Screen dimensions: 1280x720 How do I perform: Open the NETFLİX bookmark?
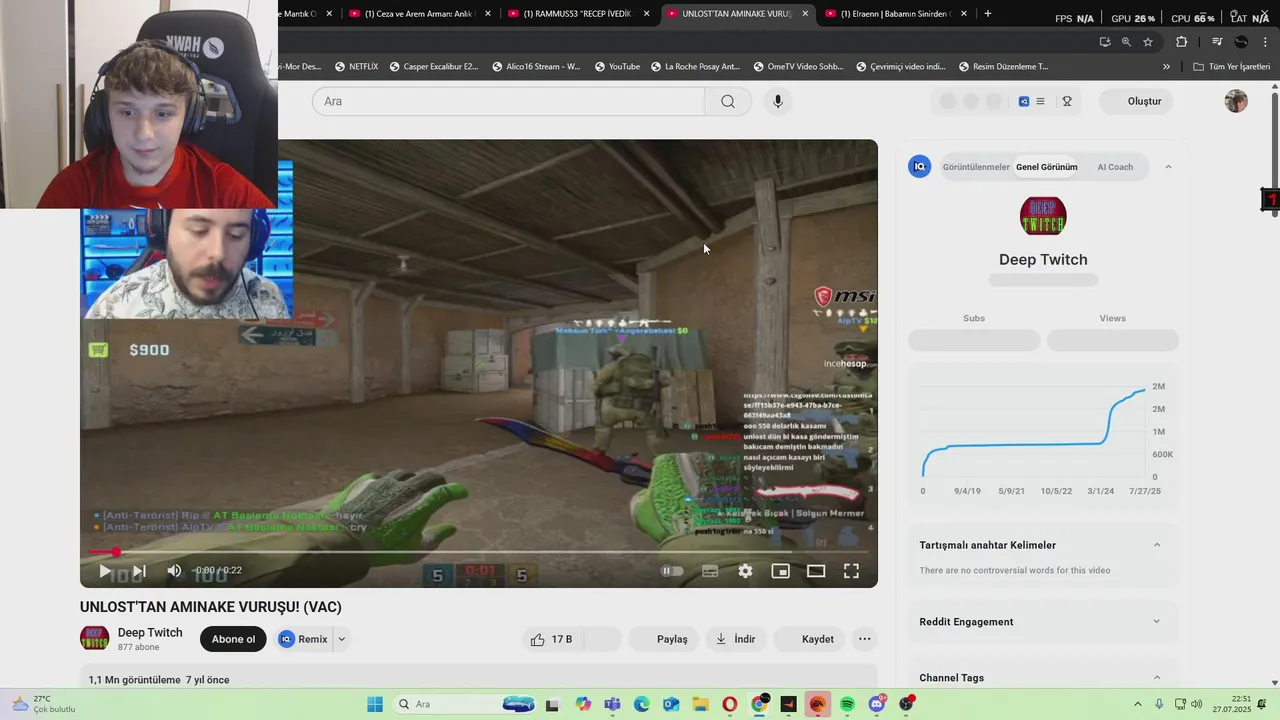tap(356, 67)
